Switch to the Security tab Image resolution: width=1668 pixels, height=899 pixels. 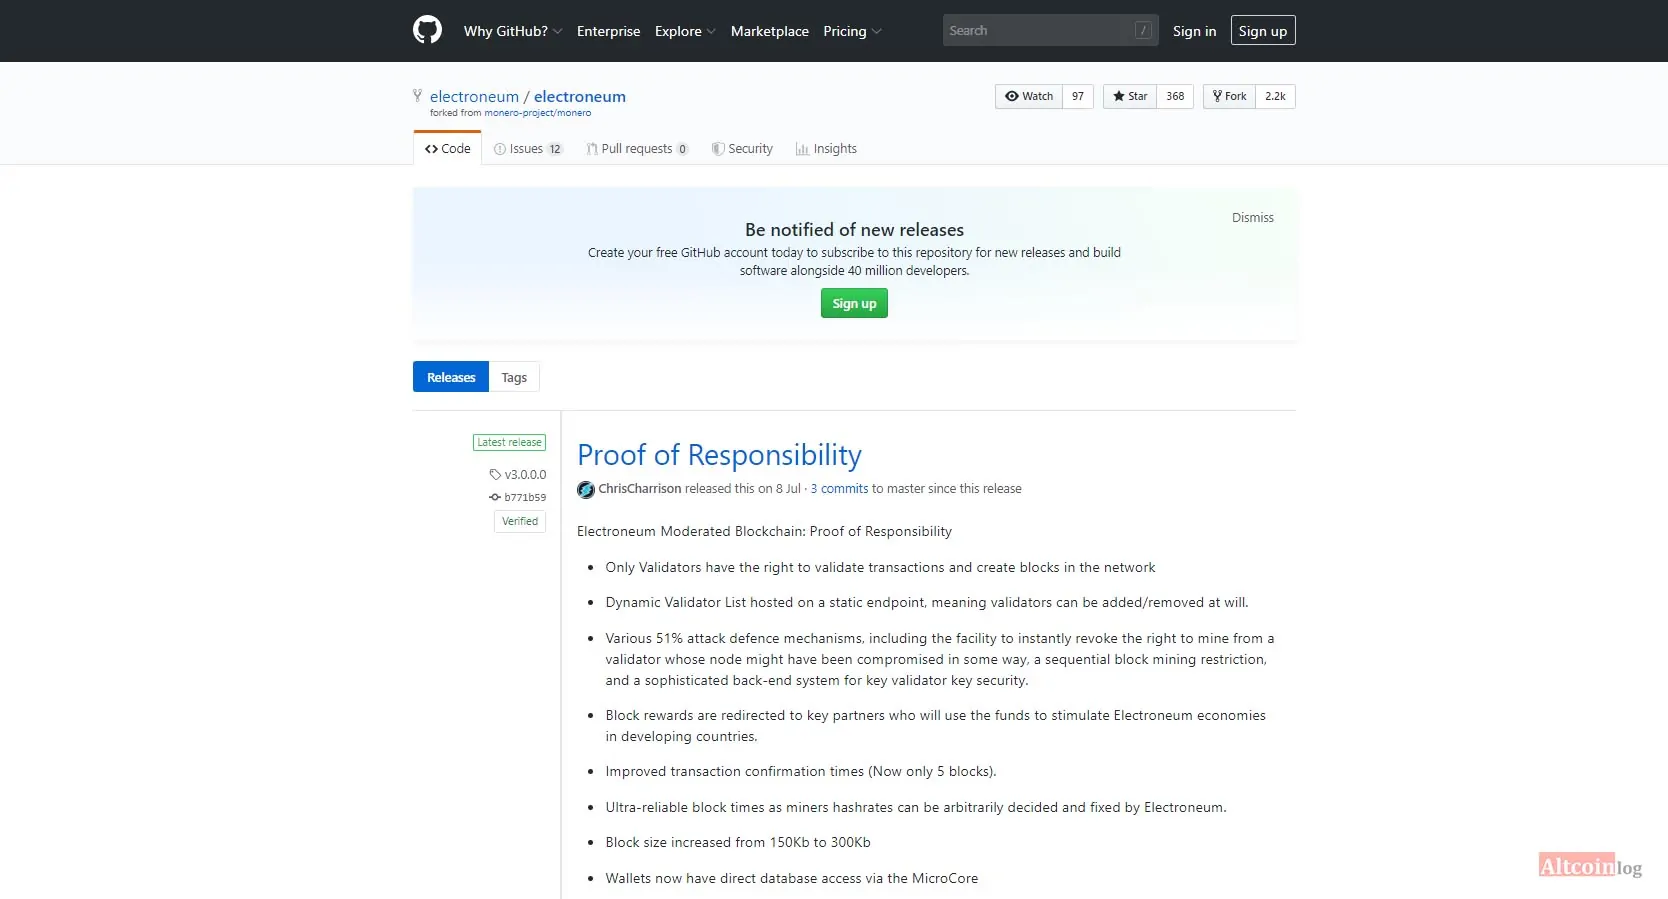[742, 148]
